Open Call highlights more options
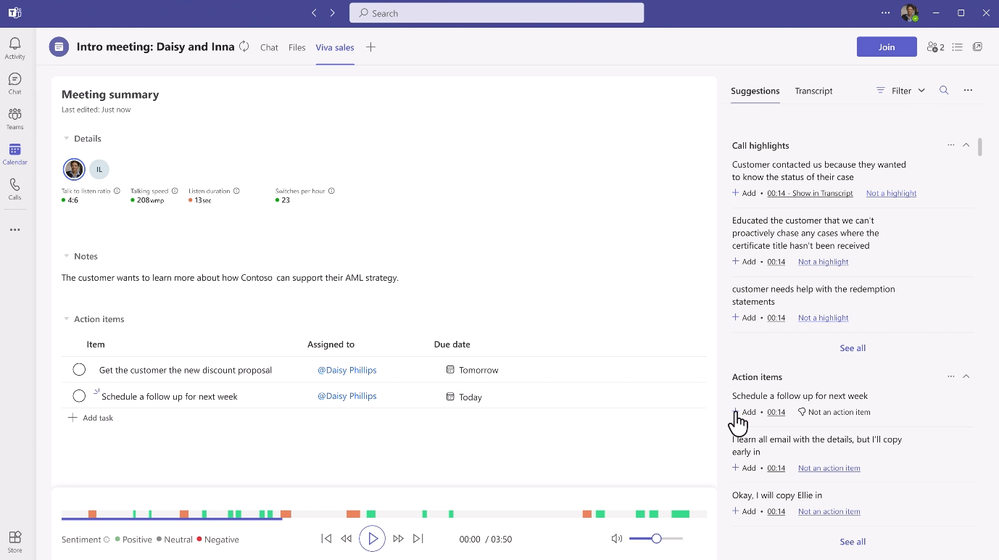This screenshot has width=999, height=560. pos(951,145)
